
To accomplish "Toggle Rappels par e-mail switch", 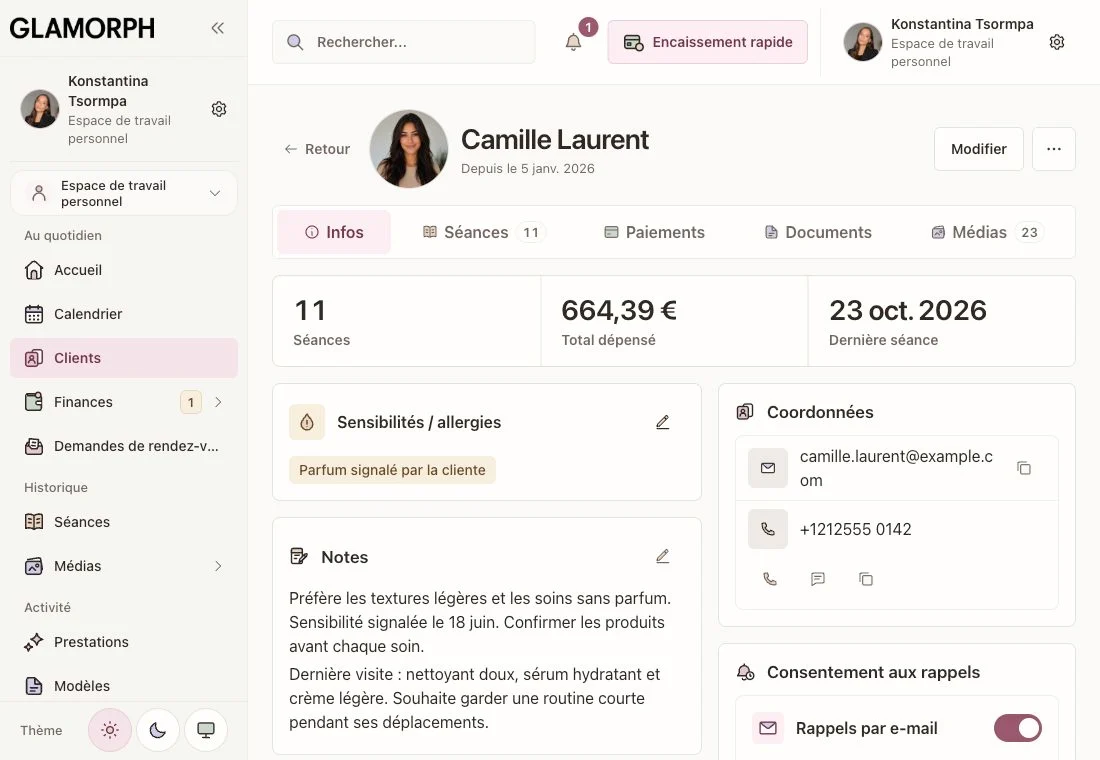I will click(x=1017, y=728).
